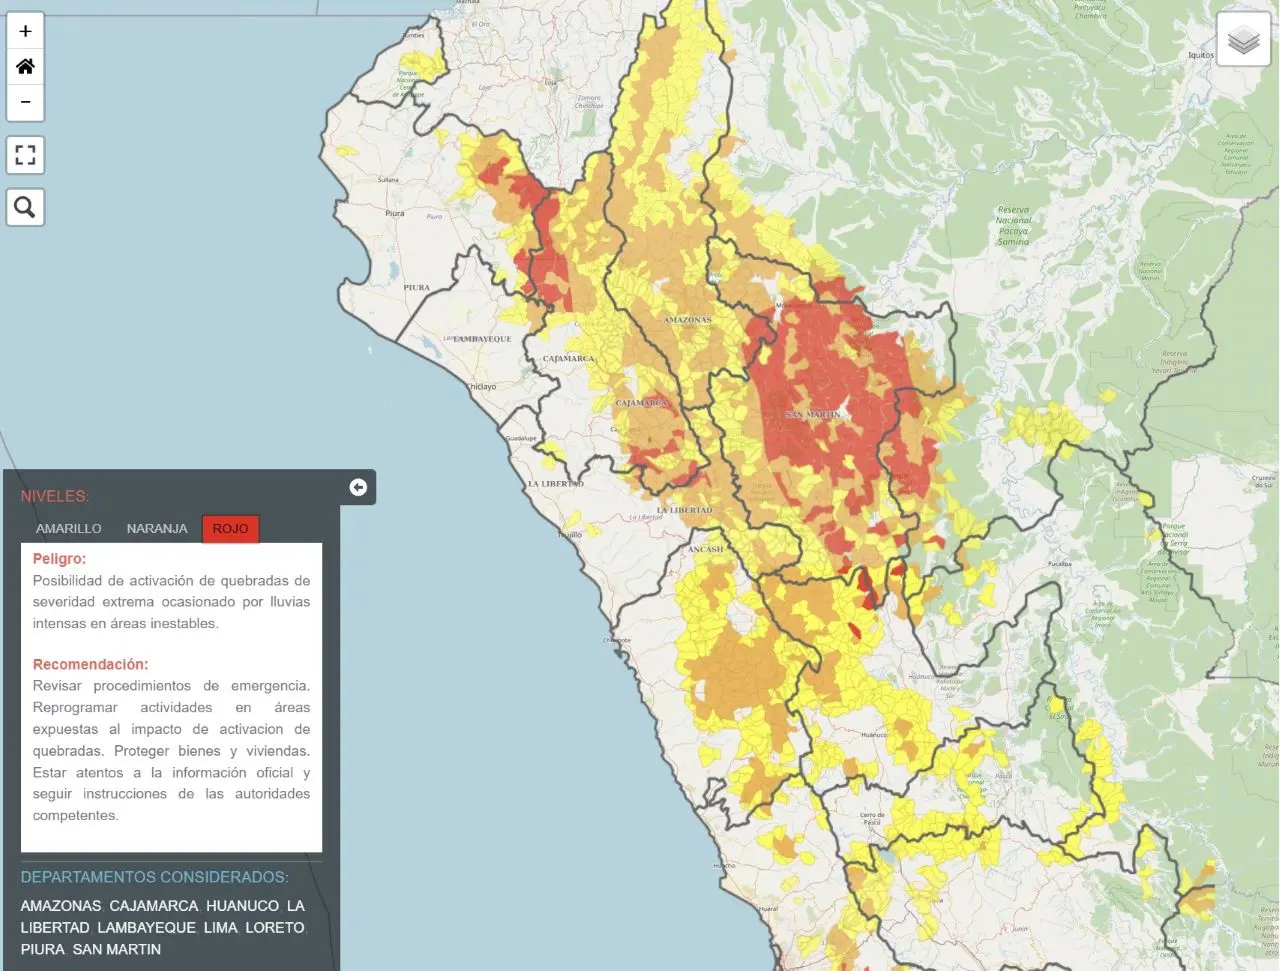Switch to the NARANJA level tab
Screen dimensions: 1280x971
click(x=156, y=528)
